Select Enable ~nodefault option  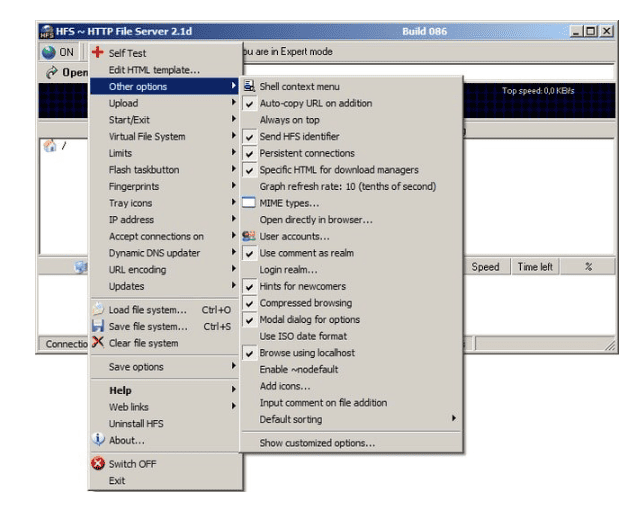pyautogui.click(x=352, y=369)
